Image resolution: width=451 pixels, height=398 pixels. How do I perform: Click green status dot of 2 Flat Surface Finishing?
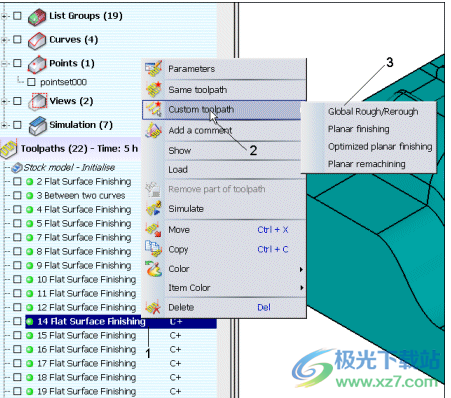29,182
